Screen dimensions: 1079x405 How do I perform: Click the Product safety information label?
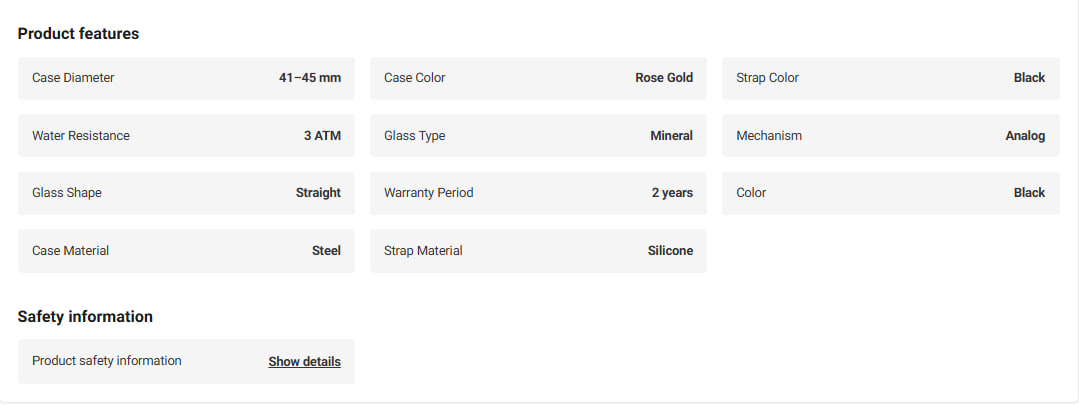107,360
